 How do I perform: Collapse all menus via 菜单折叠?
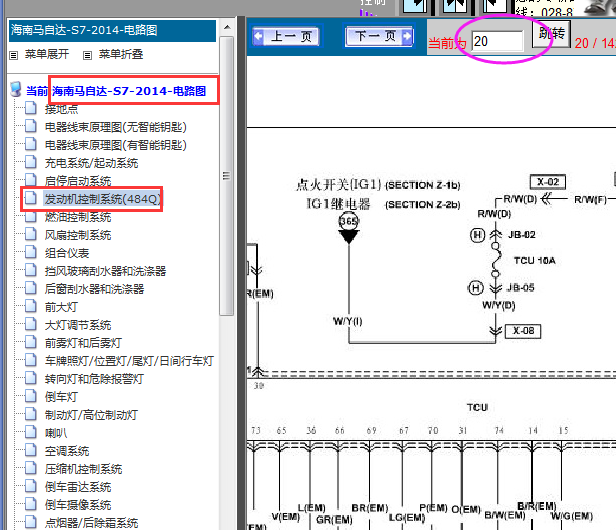[x=121, y=54]
